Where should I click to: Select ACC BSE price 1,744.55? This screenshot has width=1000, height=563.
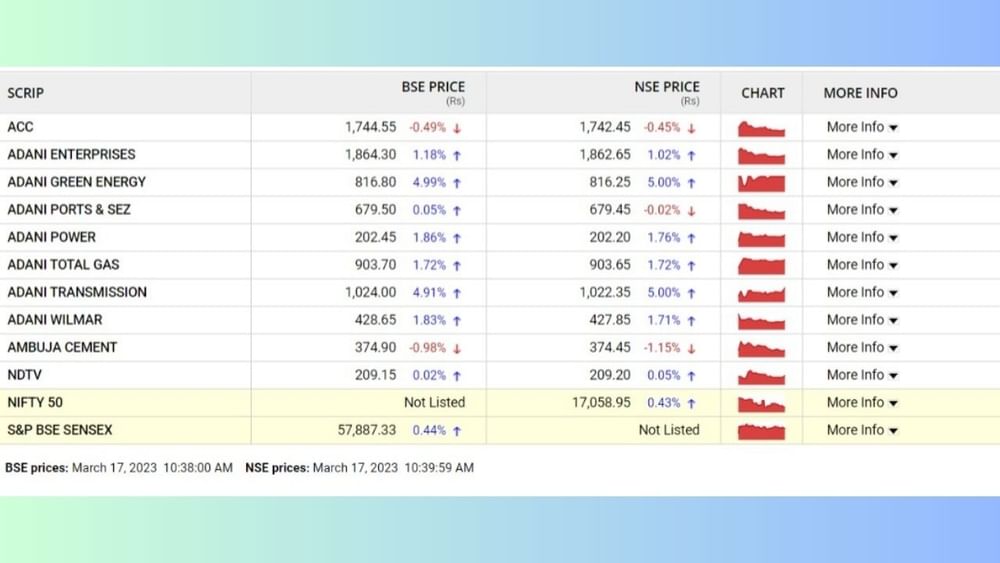(371, 127)
